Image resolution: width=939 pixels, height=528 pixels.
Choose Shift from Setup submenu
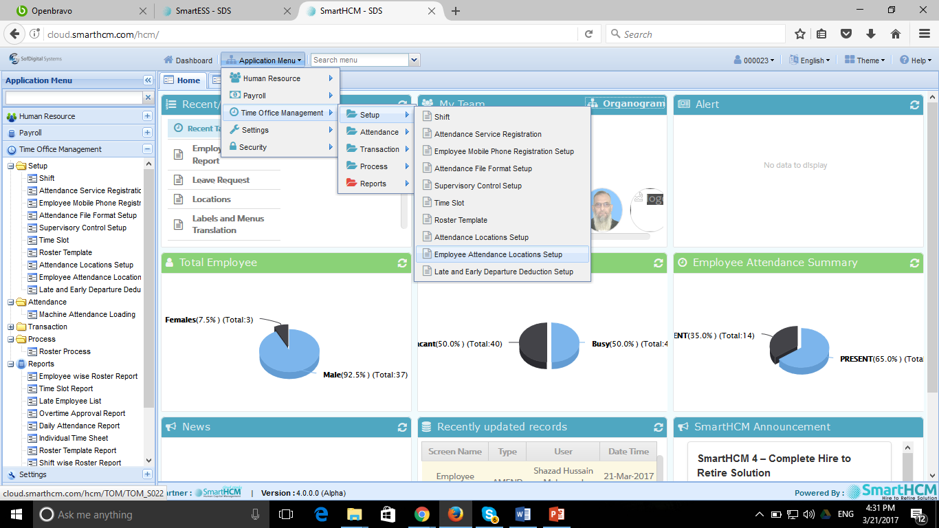502,117
